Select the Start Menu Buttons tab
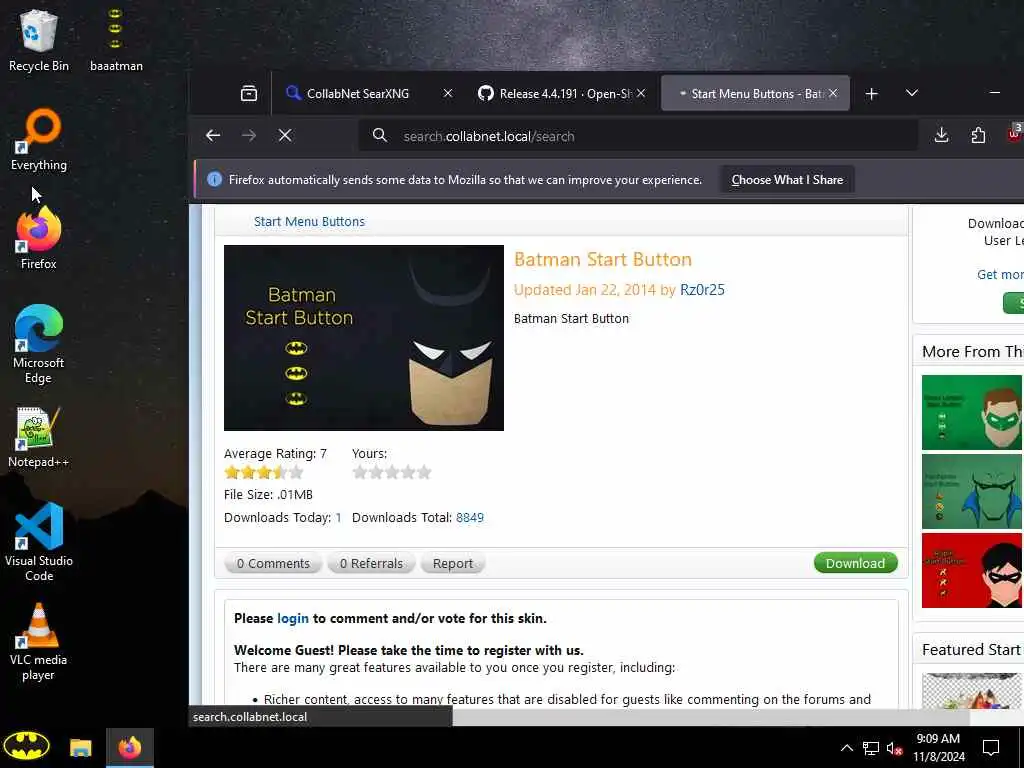The height and width of the screenshot is (768, 1024). coord(756,93)
